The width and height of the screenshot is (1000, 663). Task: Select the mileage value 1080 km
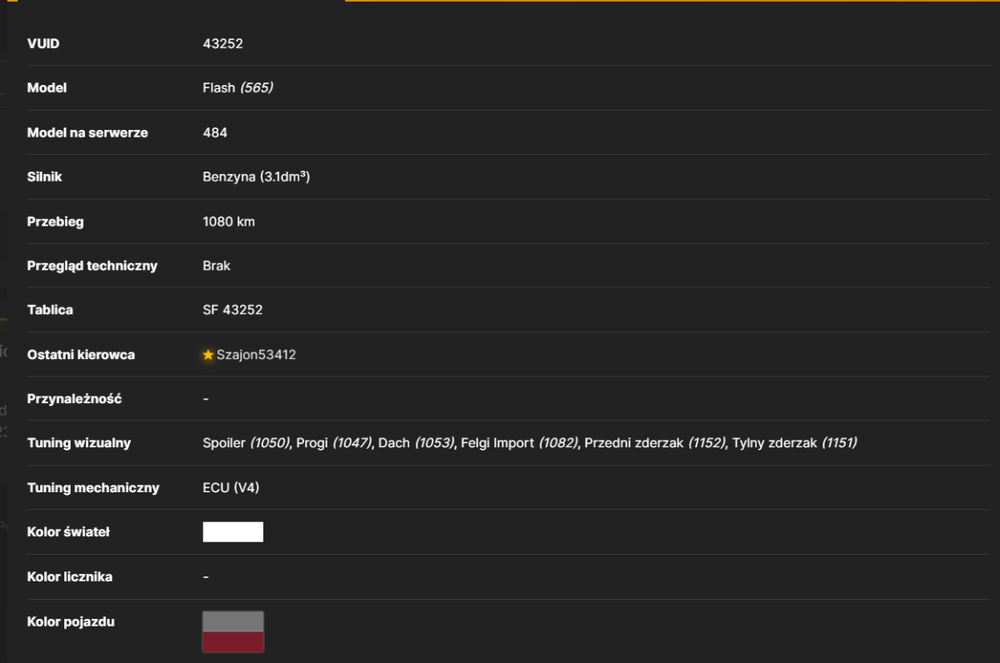228,222
